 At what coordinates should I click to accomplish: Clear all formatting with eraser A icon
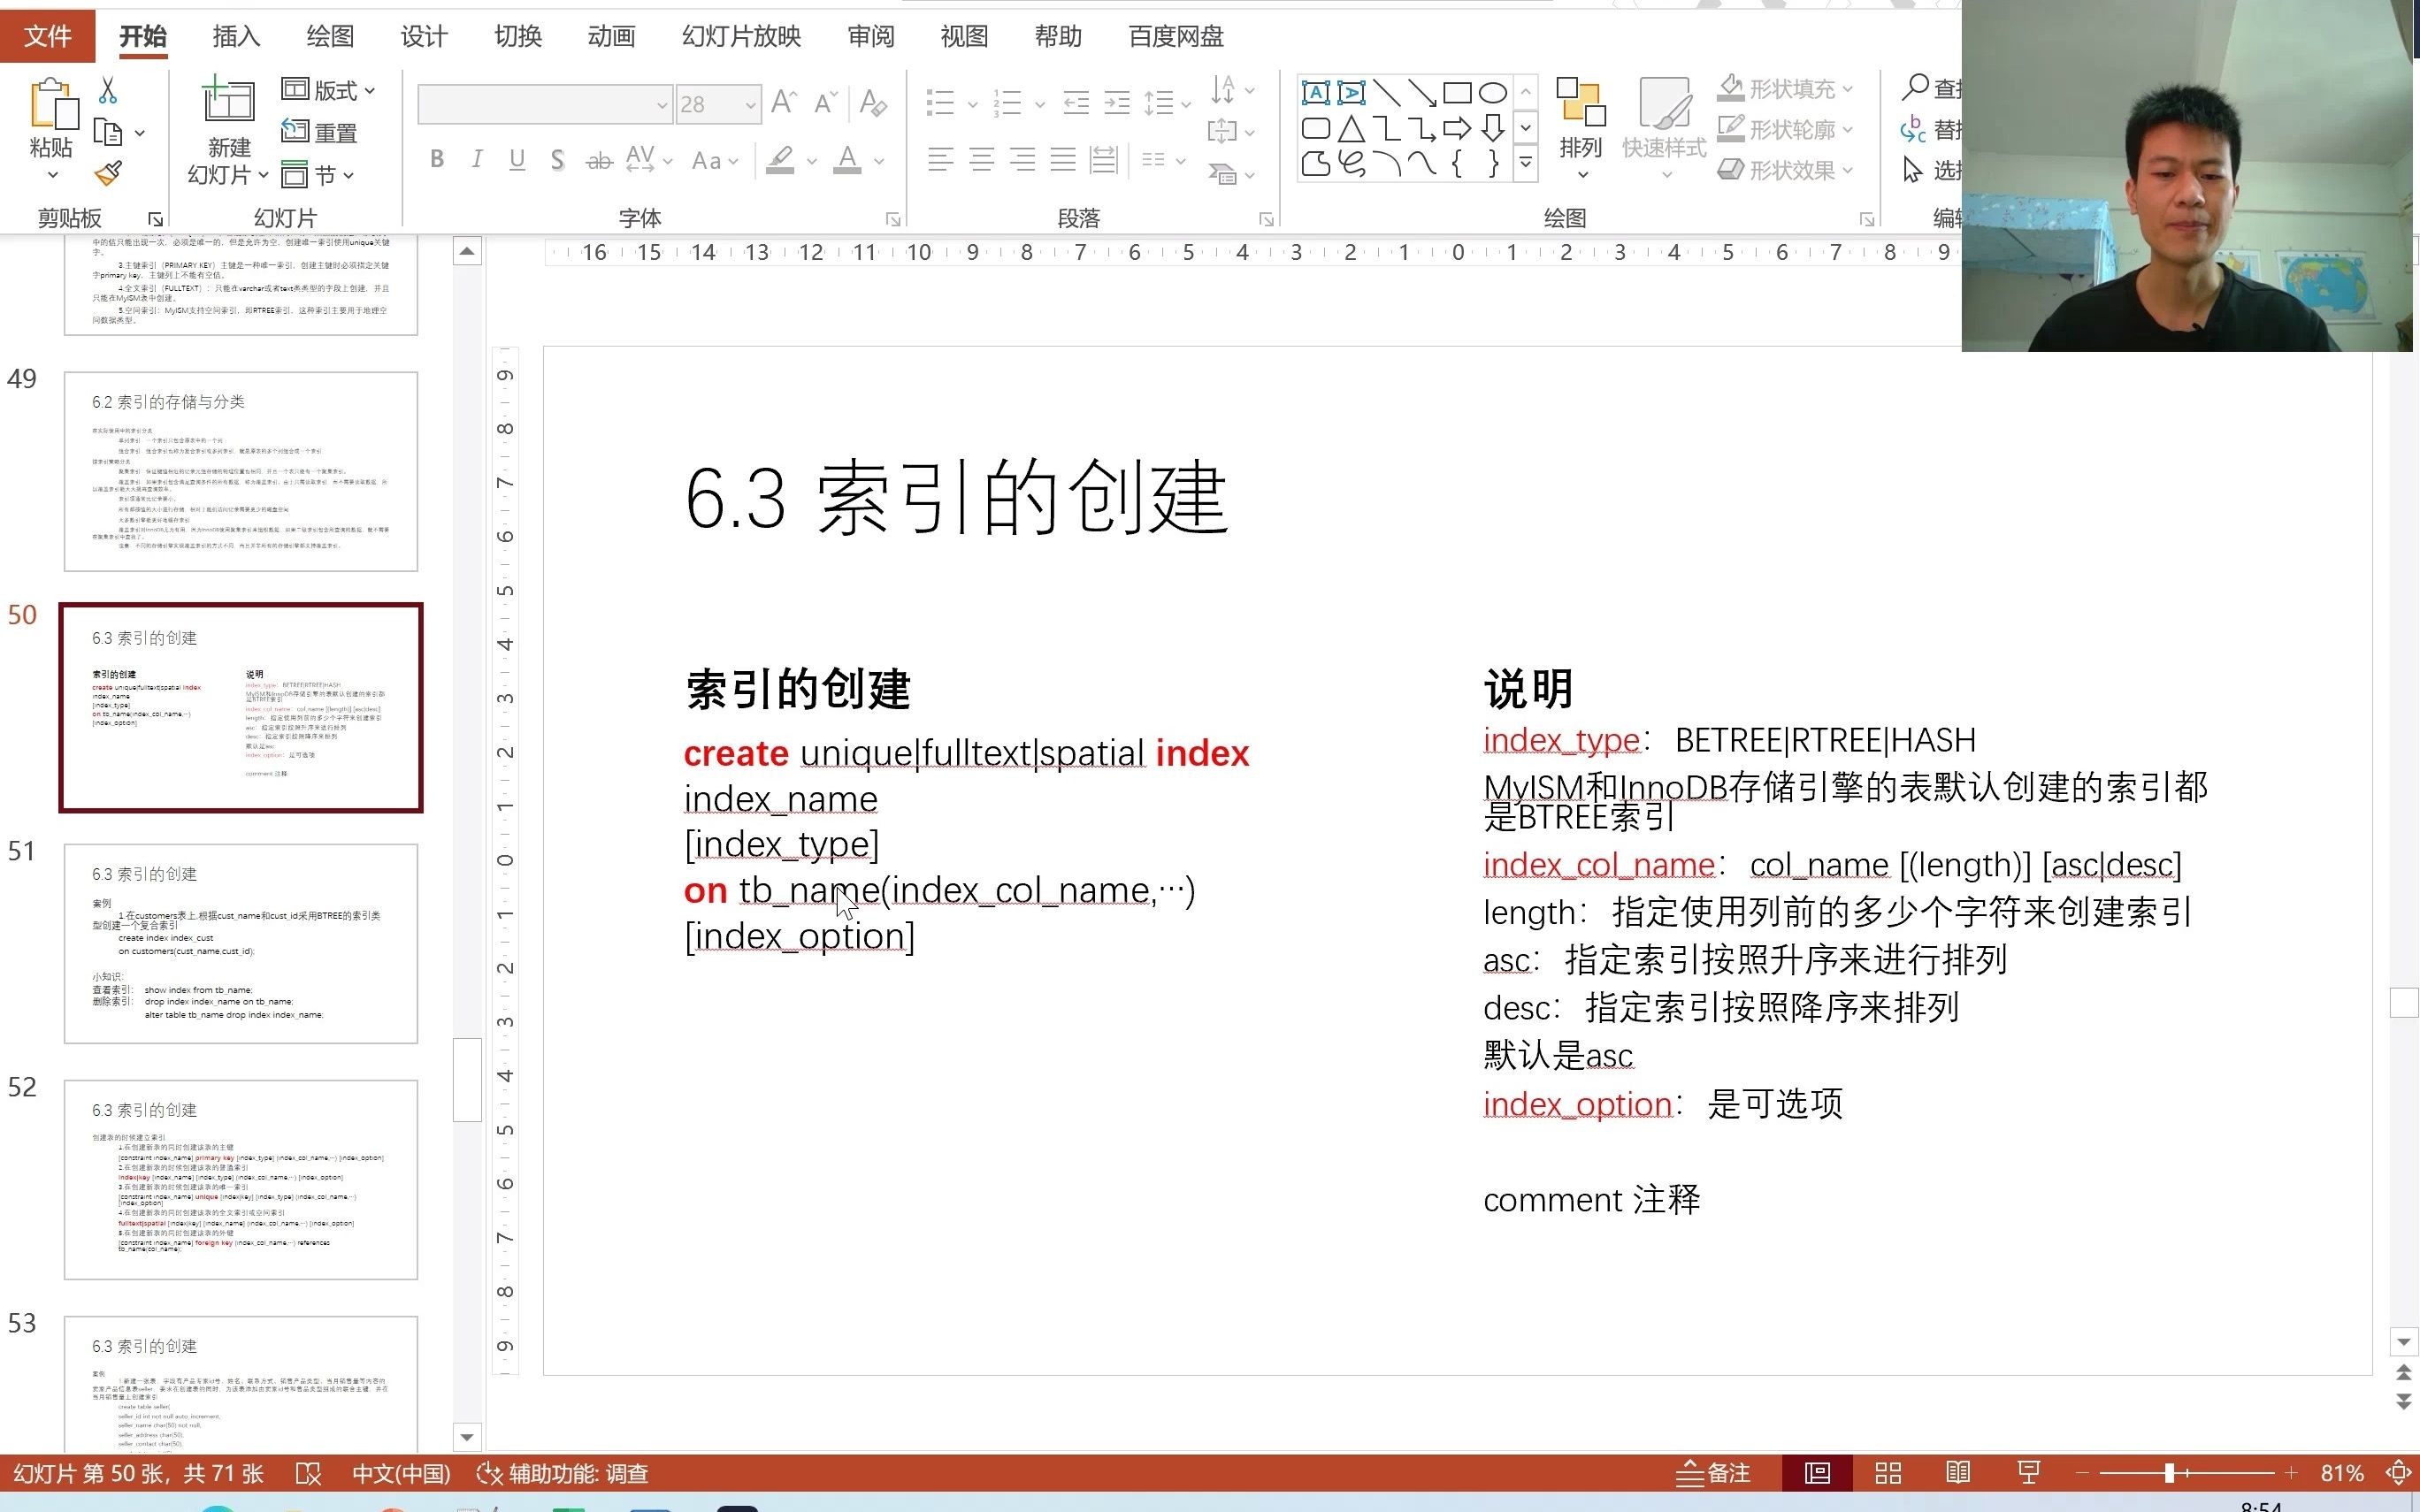click(873, 103)
